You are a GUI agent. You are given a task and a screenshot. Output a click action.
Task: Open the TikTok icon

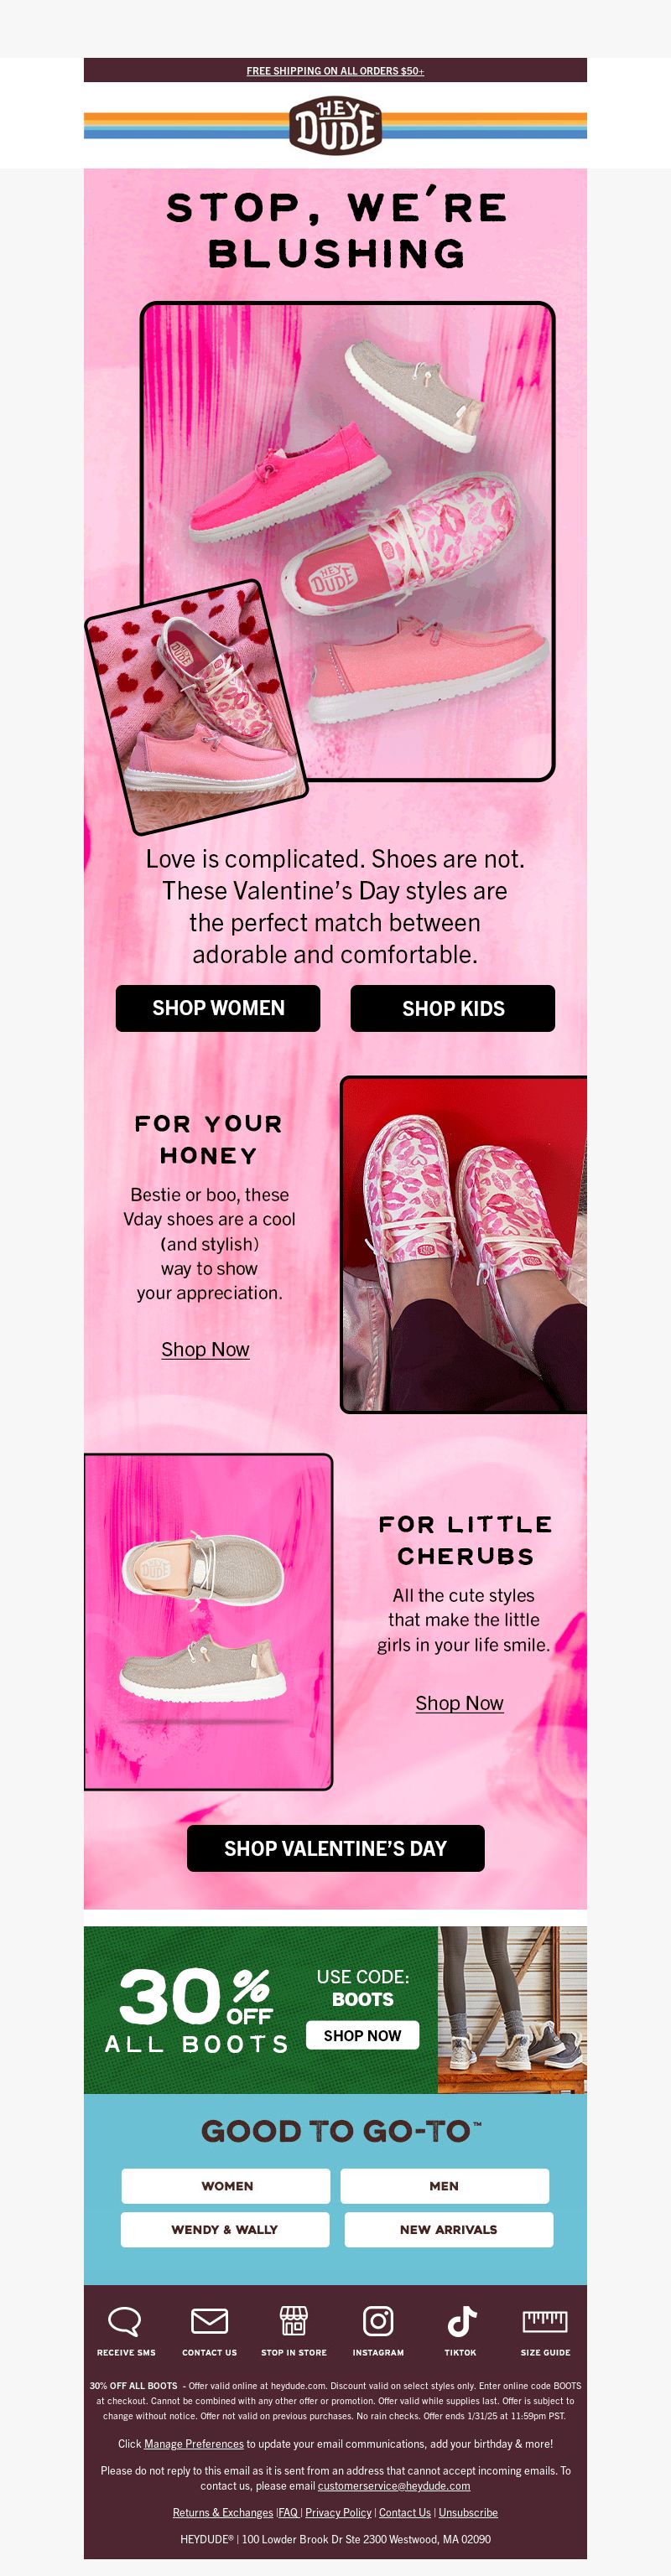[461, 2320]
